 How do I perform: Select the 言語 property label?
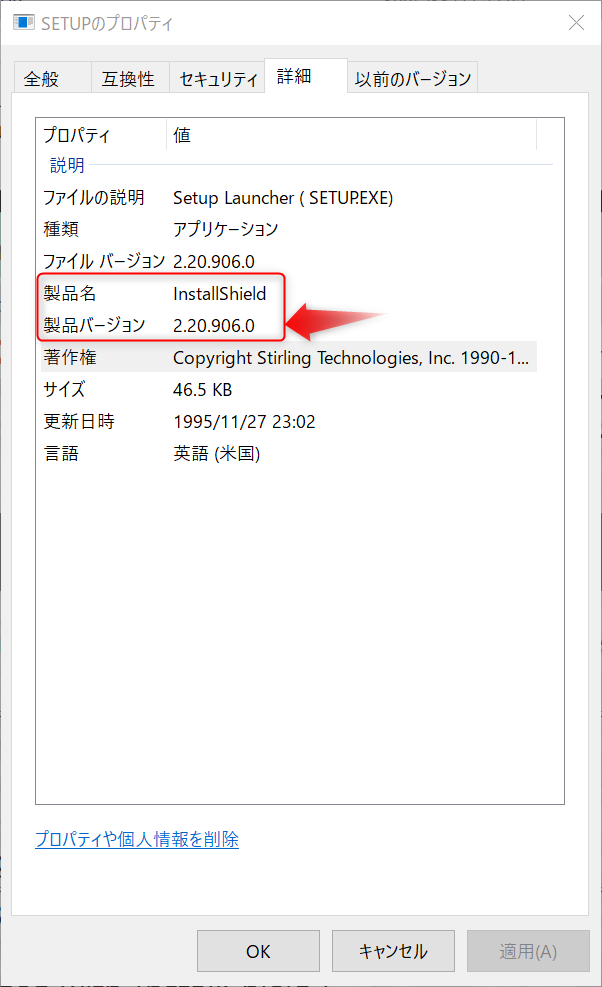tap(61, 453)
